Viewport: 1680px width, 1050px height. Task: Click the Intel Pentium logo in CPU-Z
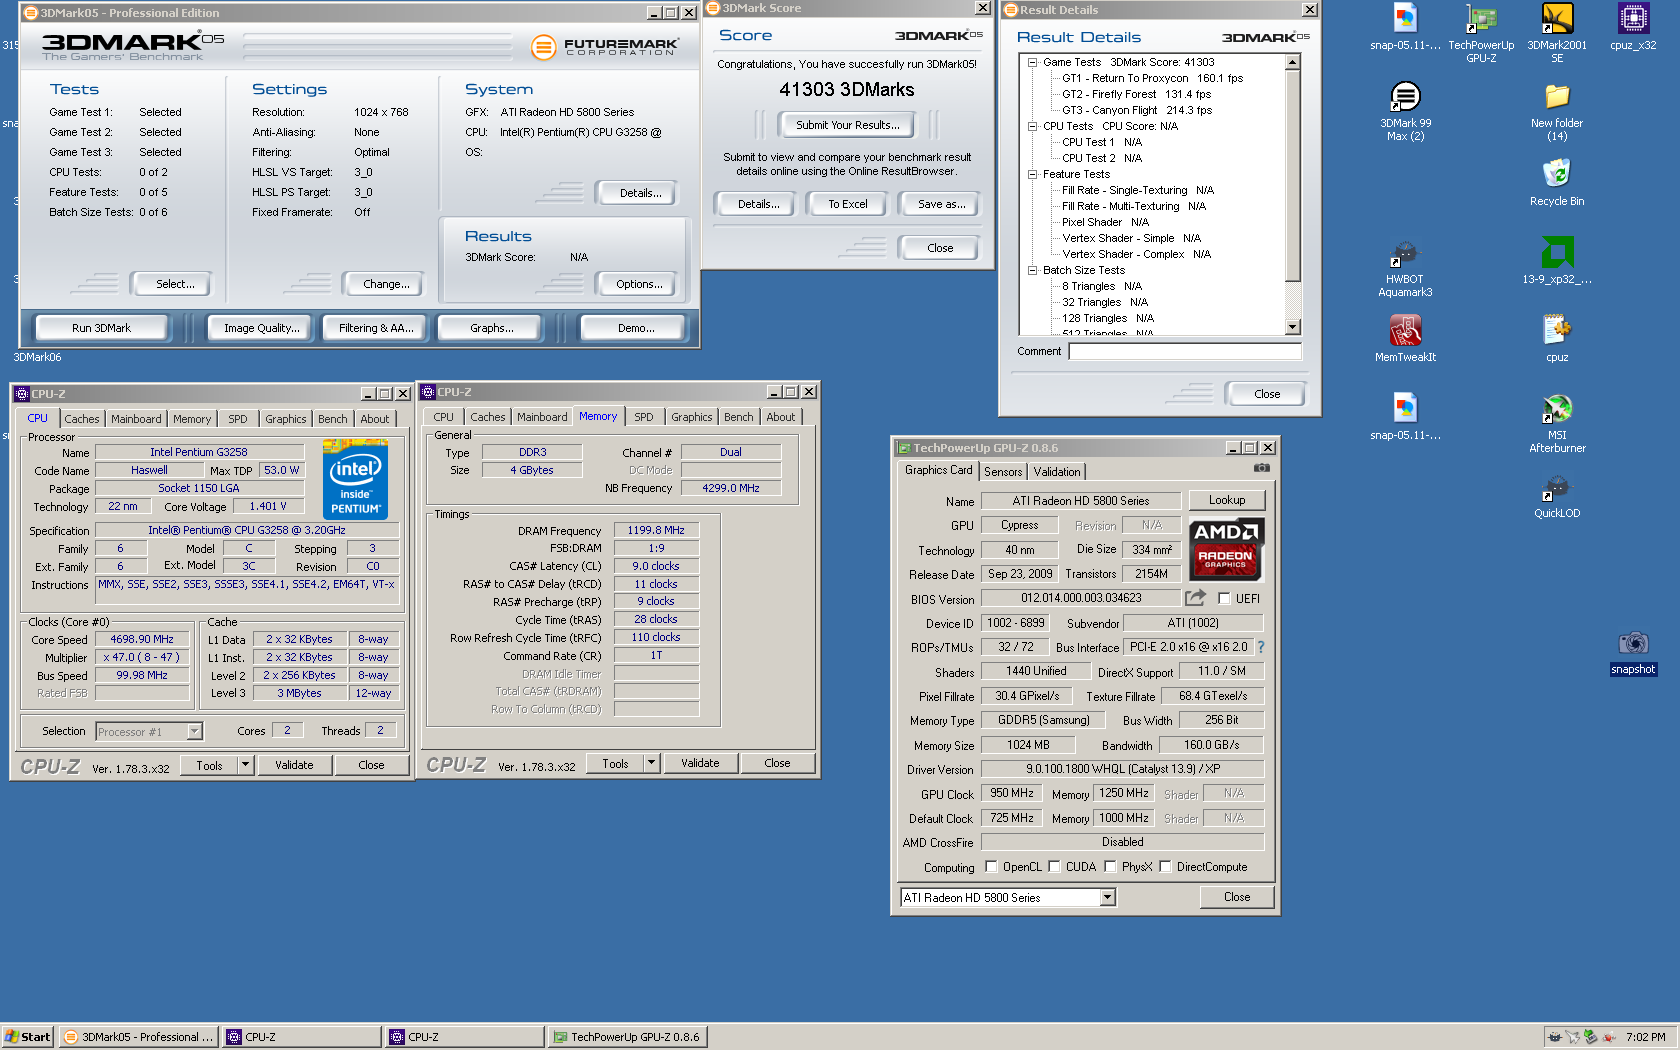click(356, 479)
